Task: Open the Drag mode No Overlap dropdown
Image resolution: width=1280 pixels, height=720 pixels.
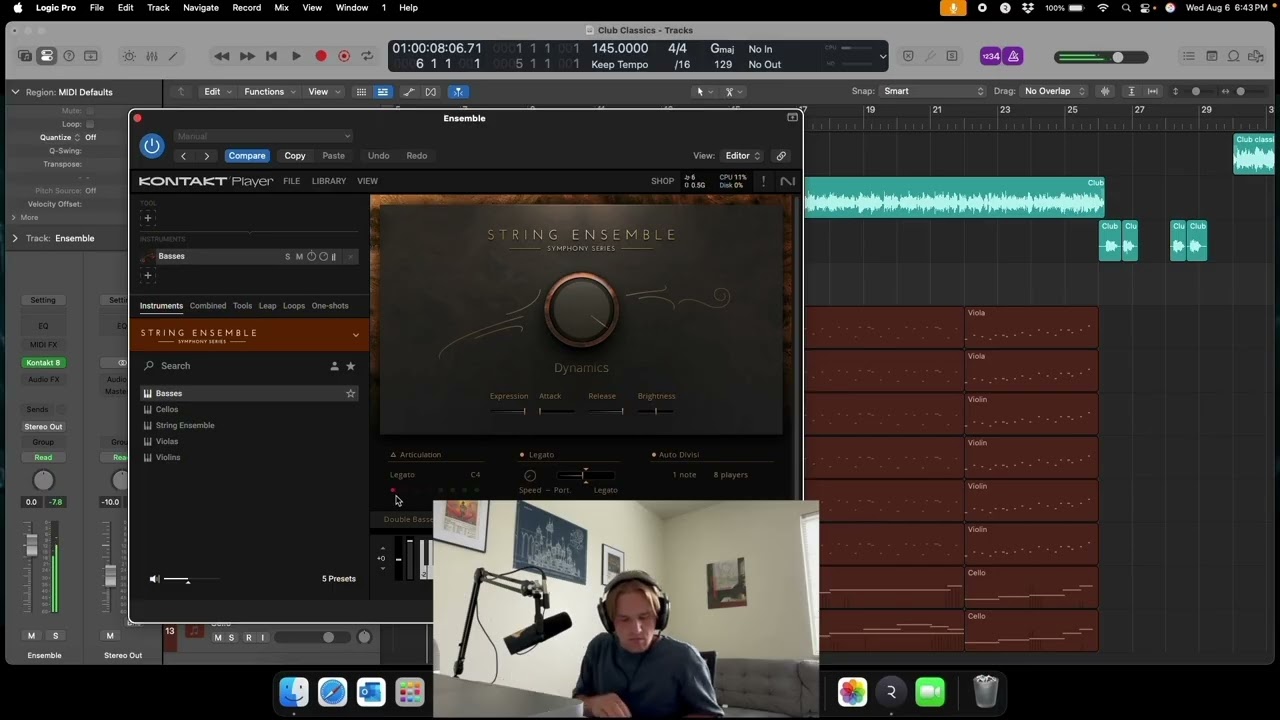Action: pos(1053,91)
